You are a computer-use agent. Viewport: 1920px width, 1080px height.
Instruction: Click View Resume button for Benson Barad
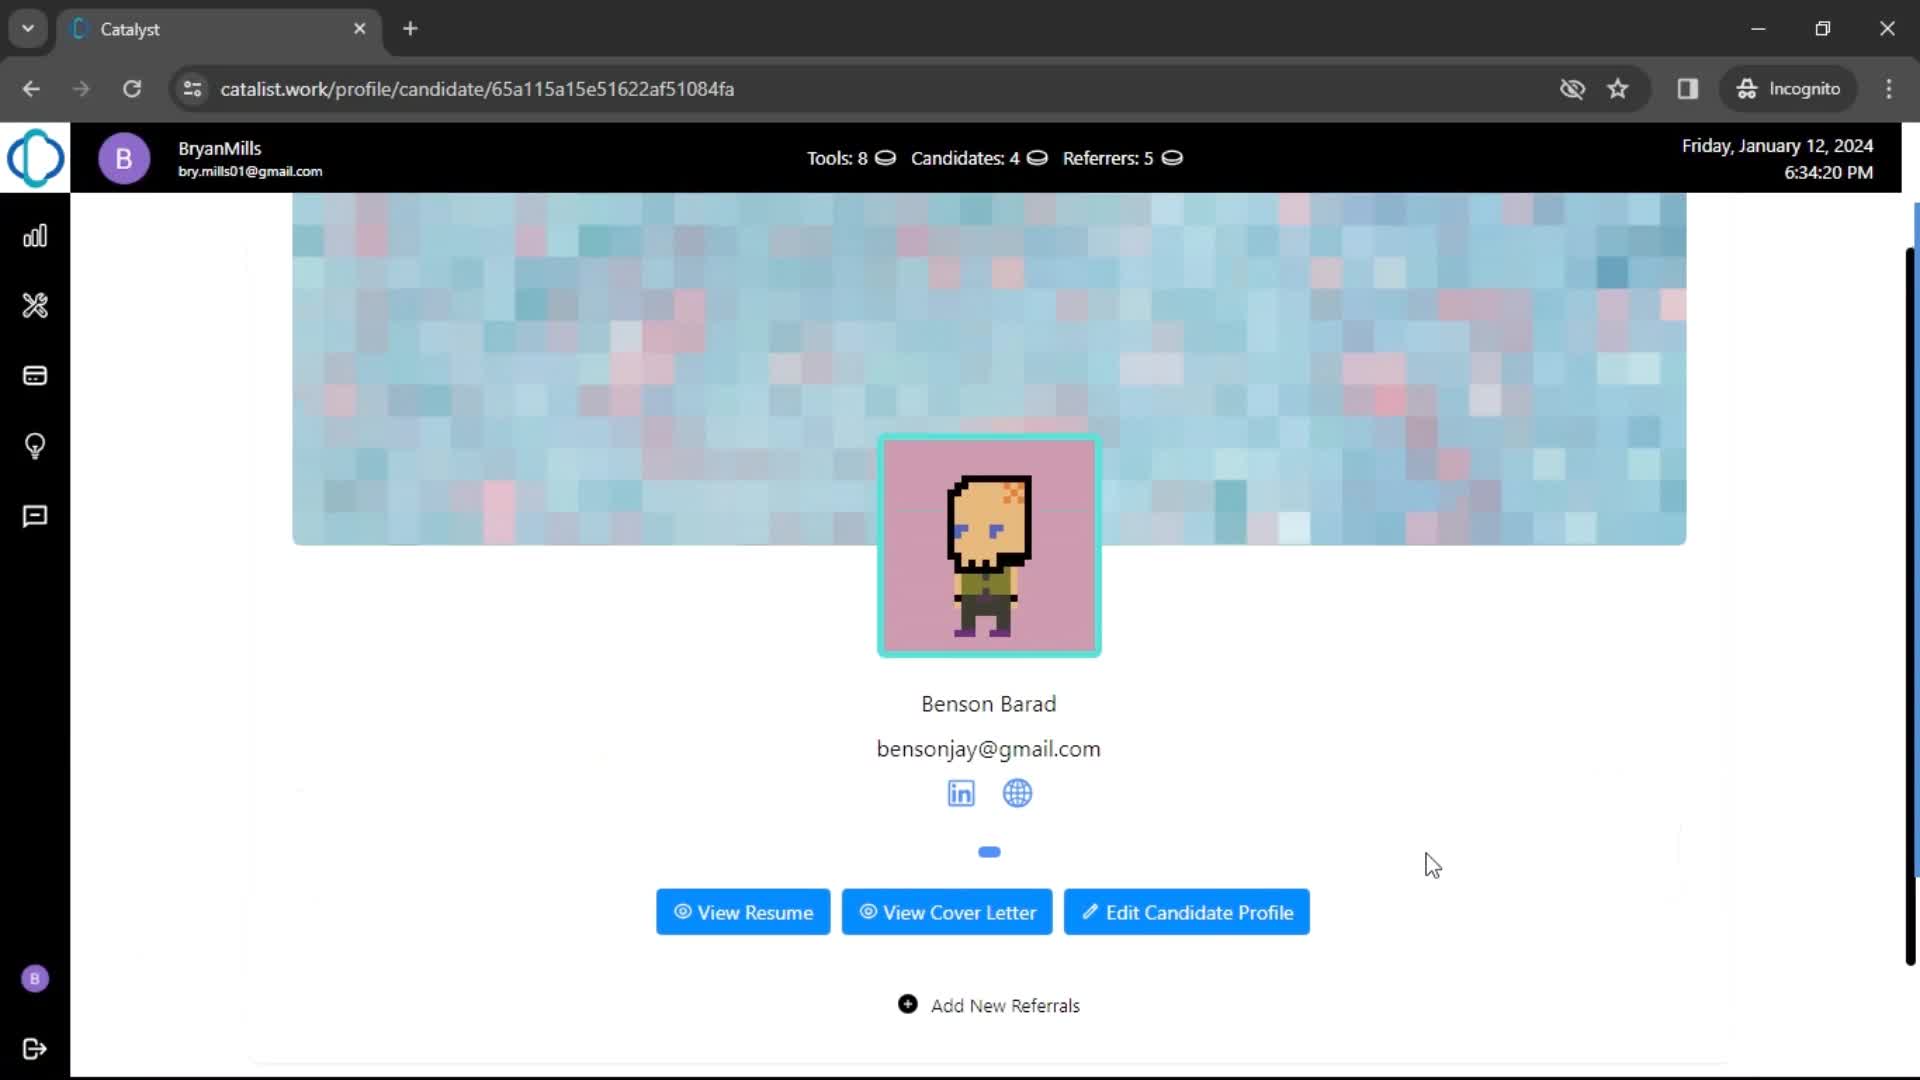[x=742, y=913]
